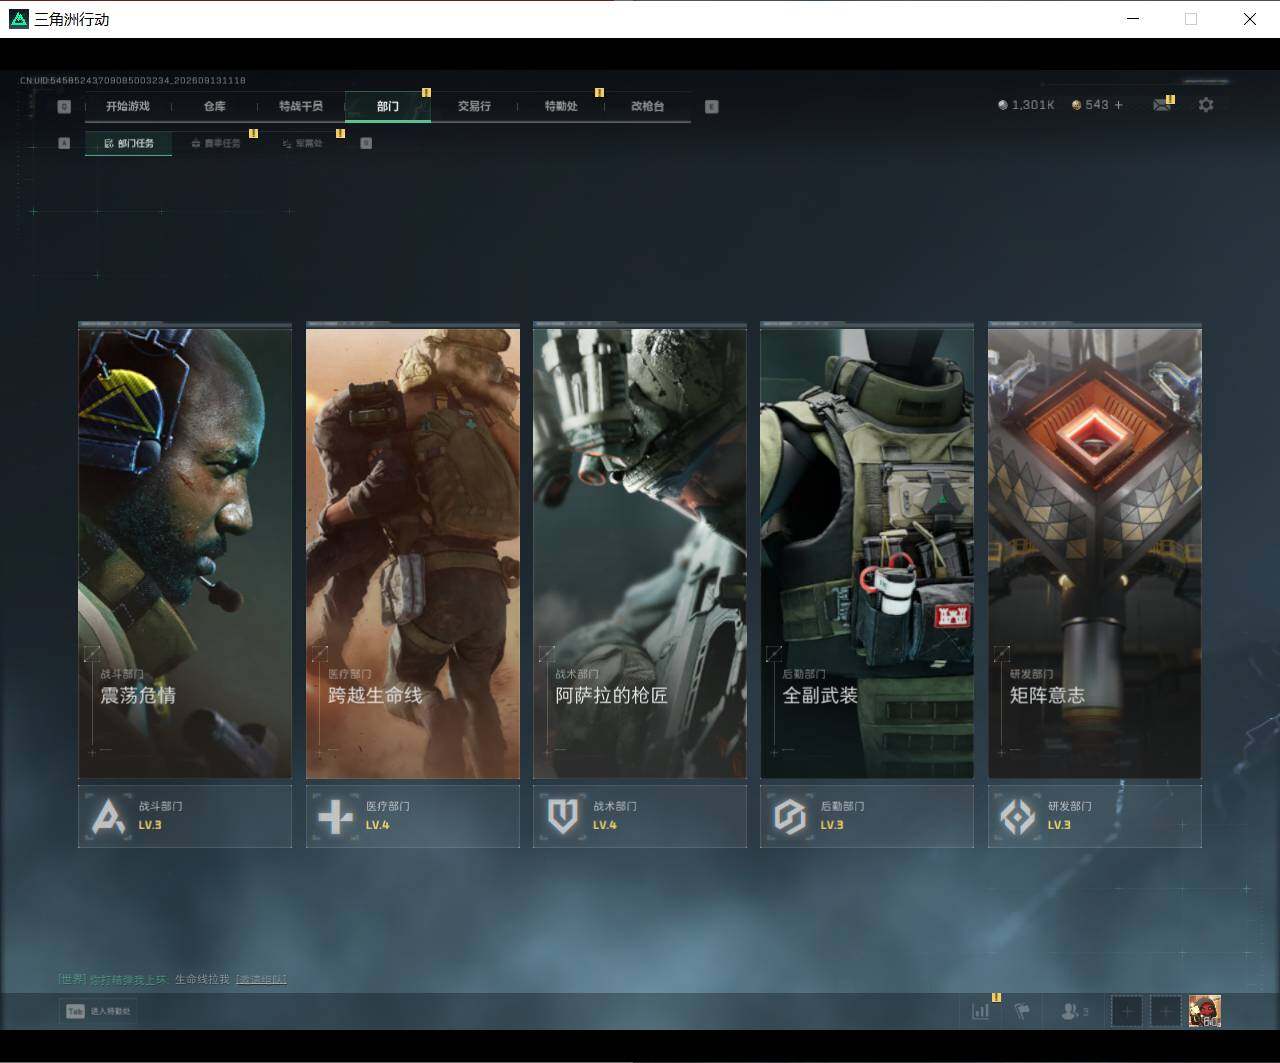
Task: Click the 三角洲行动 window title text
Action: point(72,19)
